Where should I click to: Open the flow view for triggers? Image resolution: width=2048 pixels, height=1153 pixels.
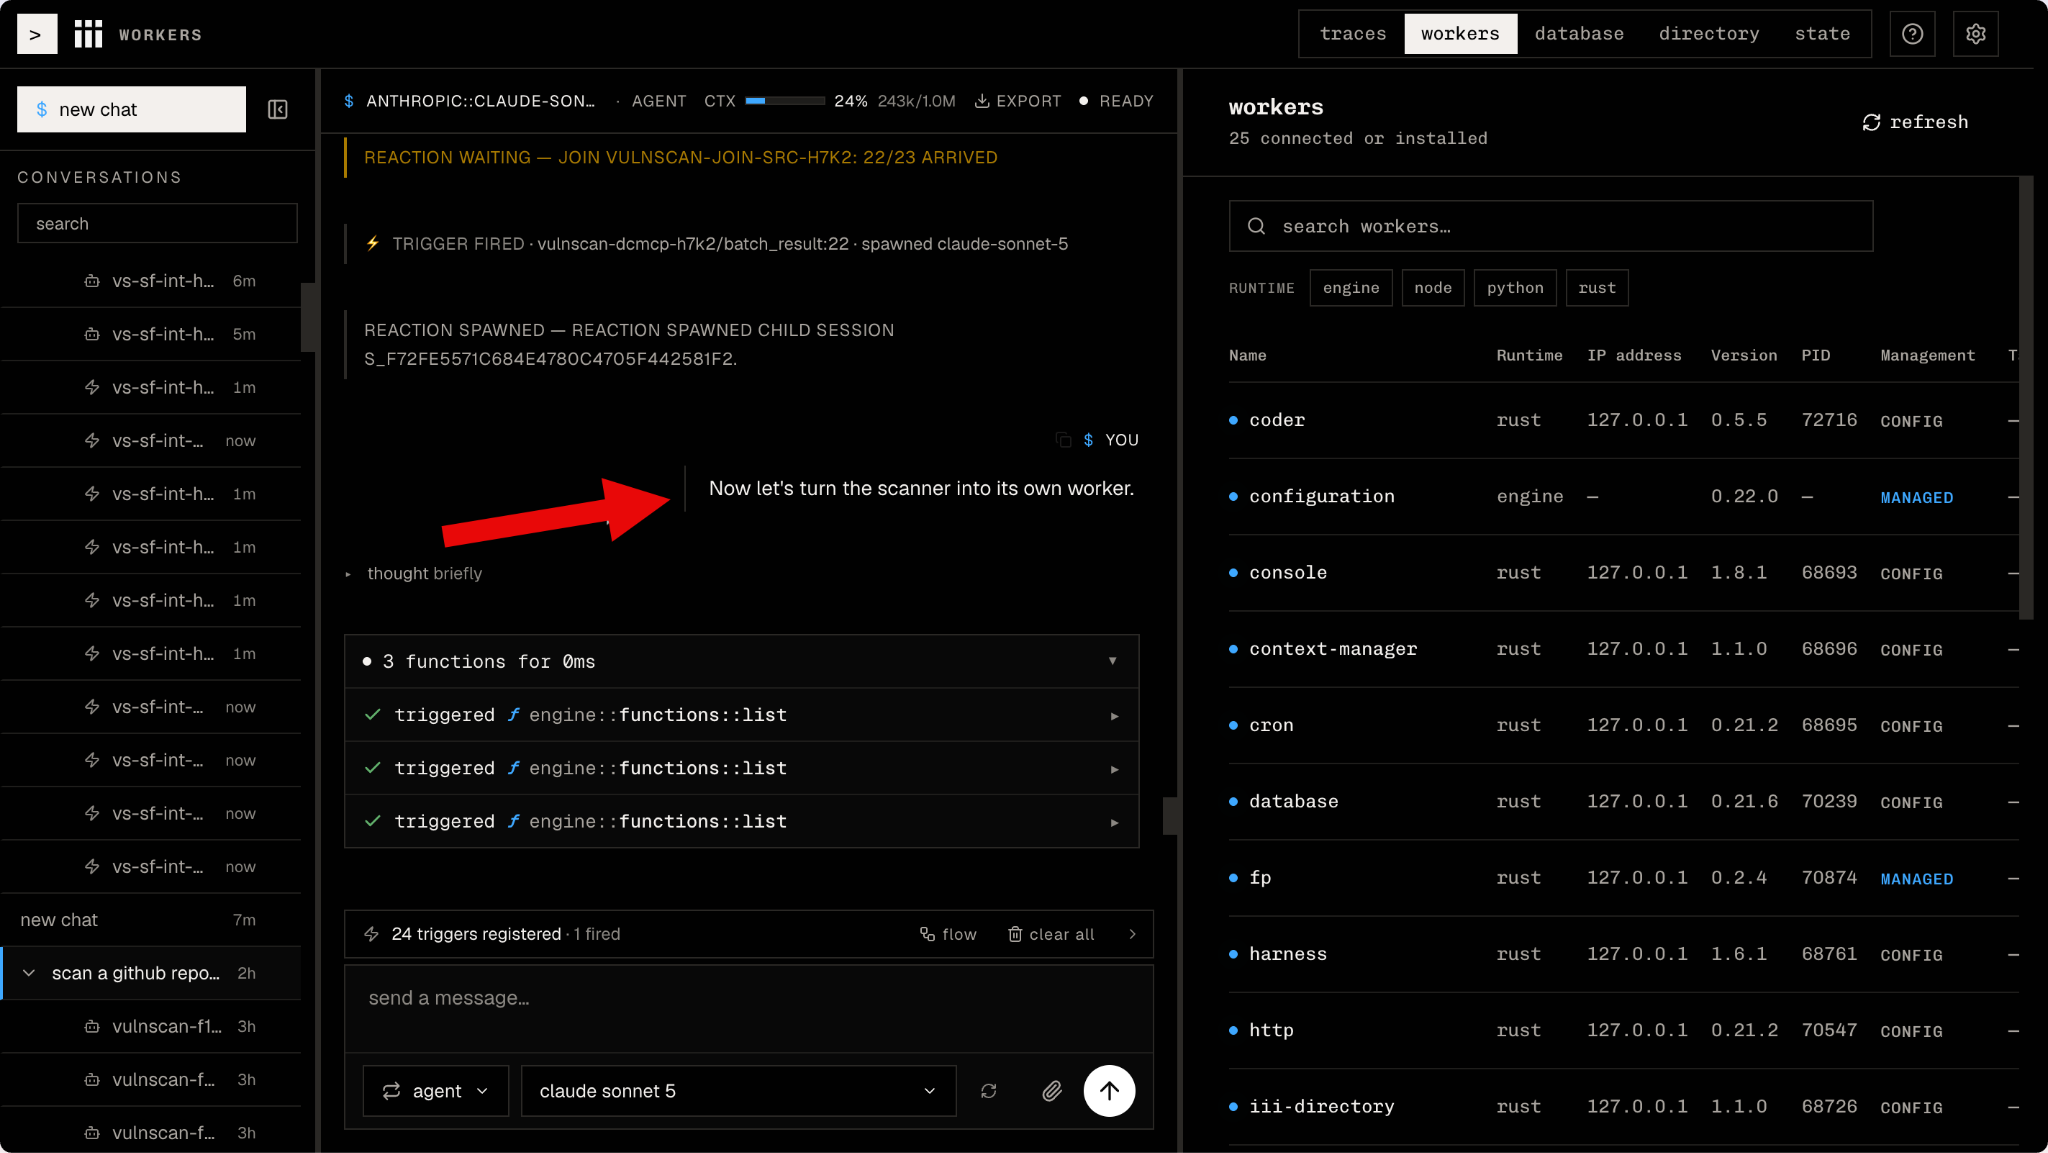tap(948, 934)
